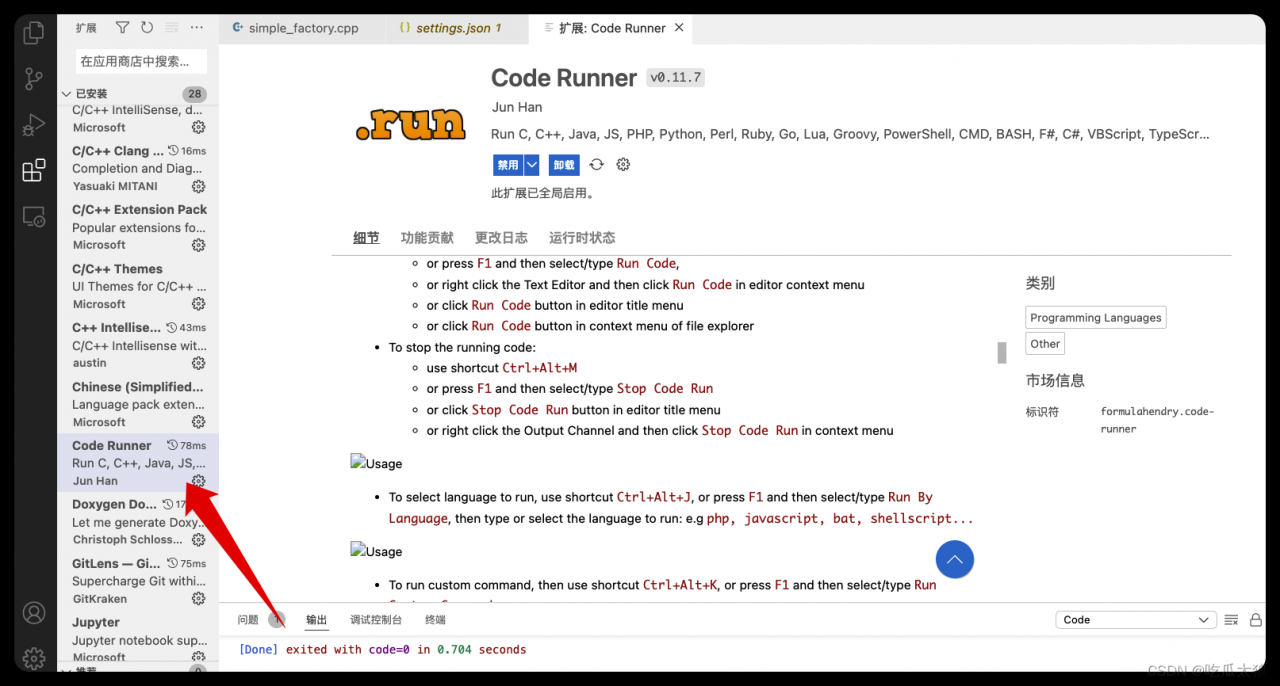1280x686 pixels.
Task: Click in the marketplace search field
Action: [141, 61]
